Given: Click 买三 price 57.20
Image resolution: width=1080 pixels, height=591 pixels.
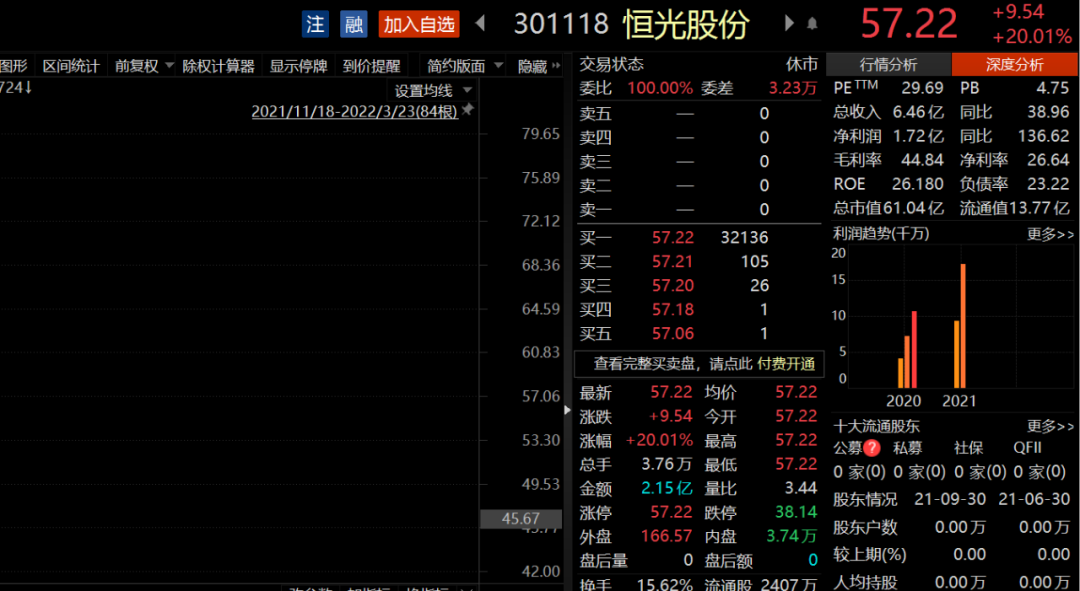Looking at the screenshot, I should (673, 286).
